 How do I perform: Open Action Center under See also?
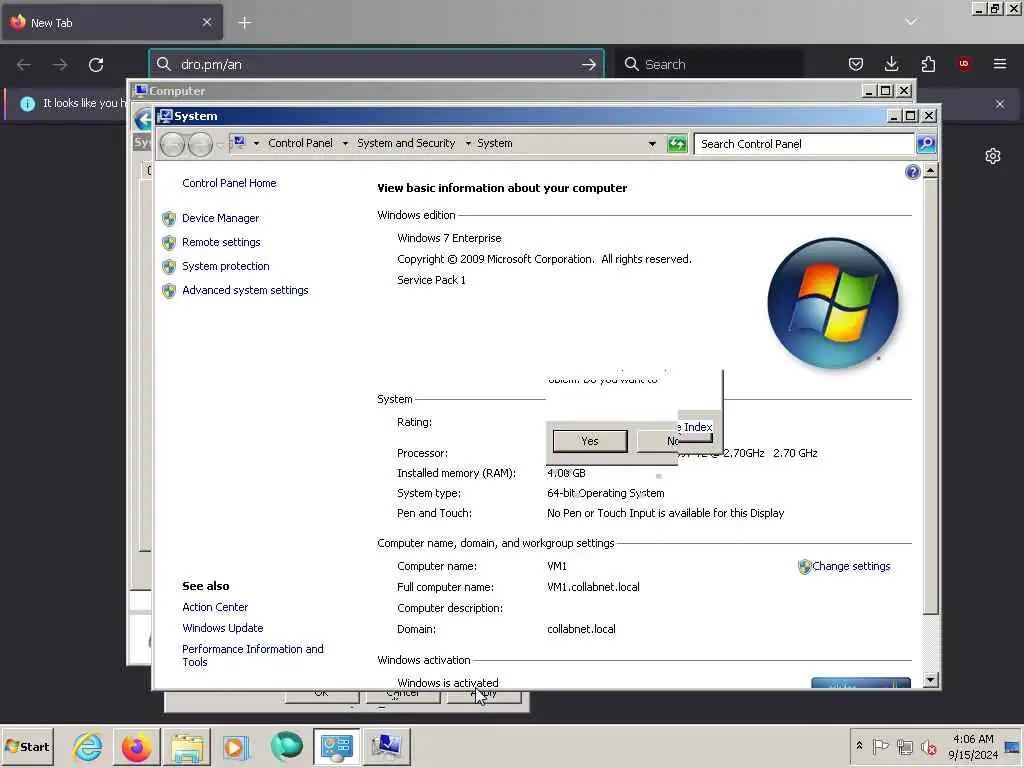[x=215, y=607]
